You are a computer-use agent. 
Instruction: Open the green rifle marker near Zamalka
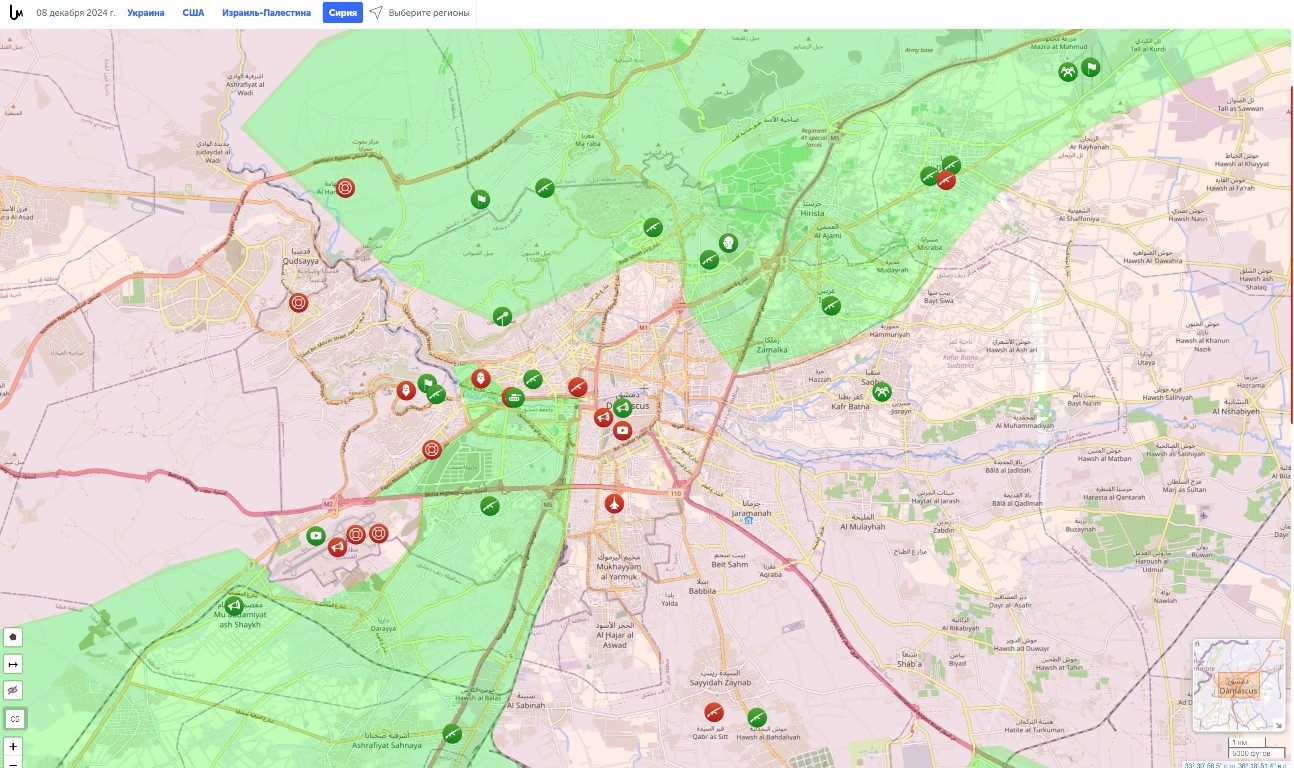pyautogui.click(x=831, y=306)
